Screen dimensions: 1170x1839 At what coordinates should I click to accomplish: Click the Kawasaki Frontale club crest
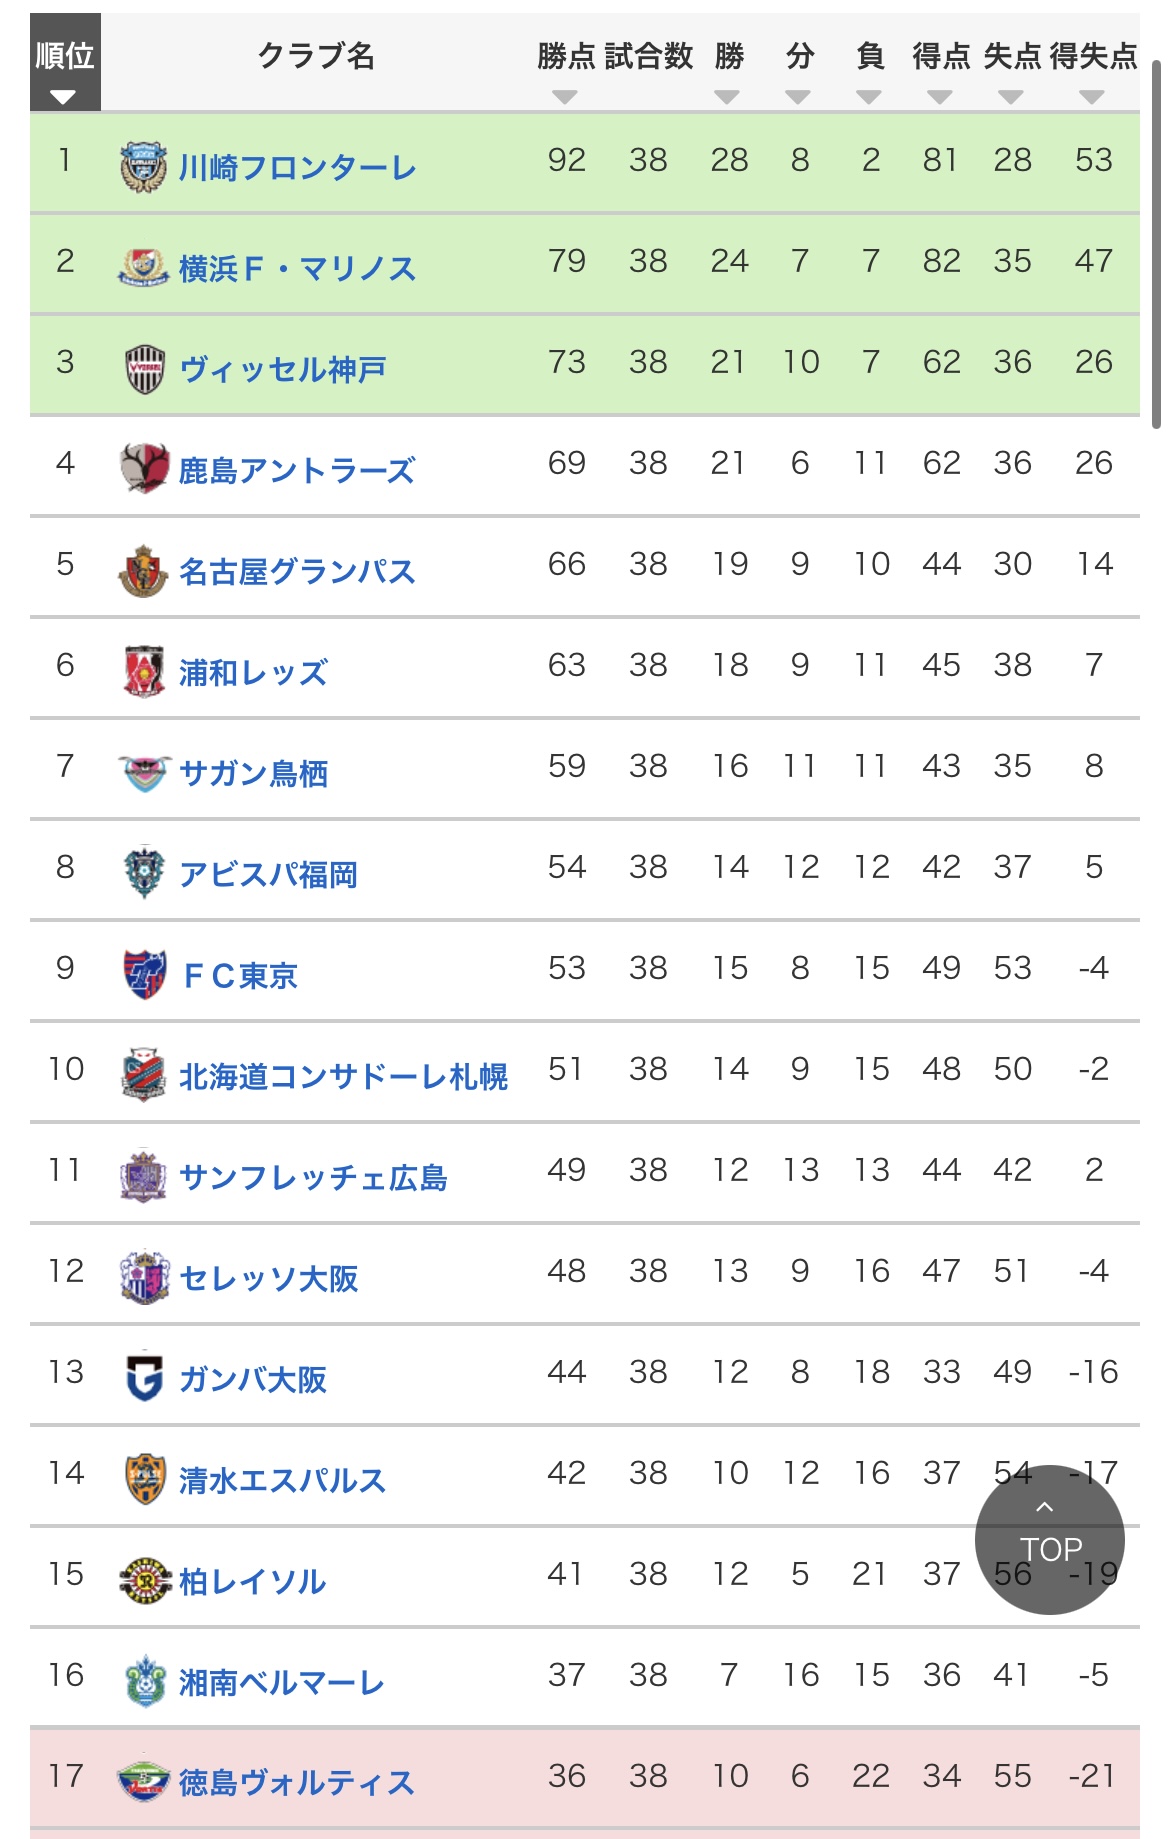[143, 166]
